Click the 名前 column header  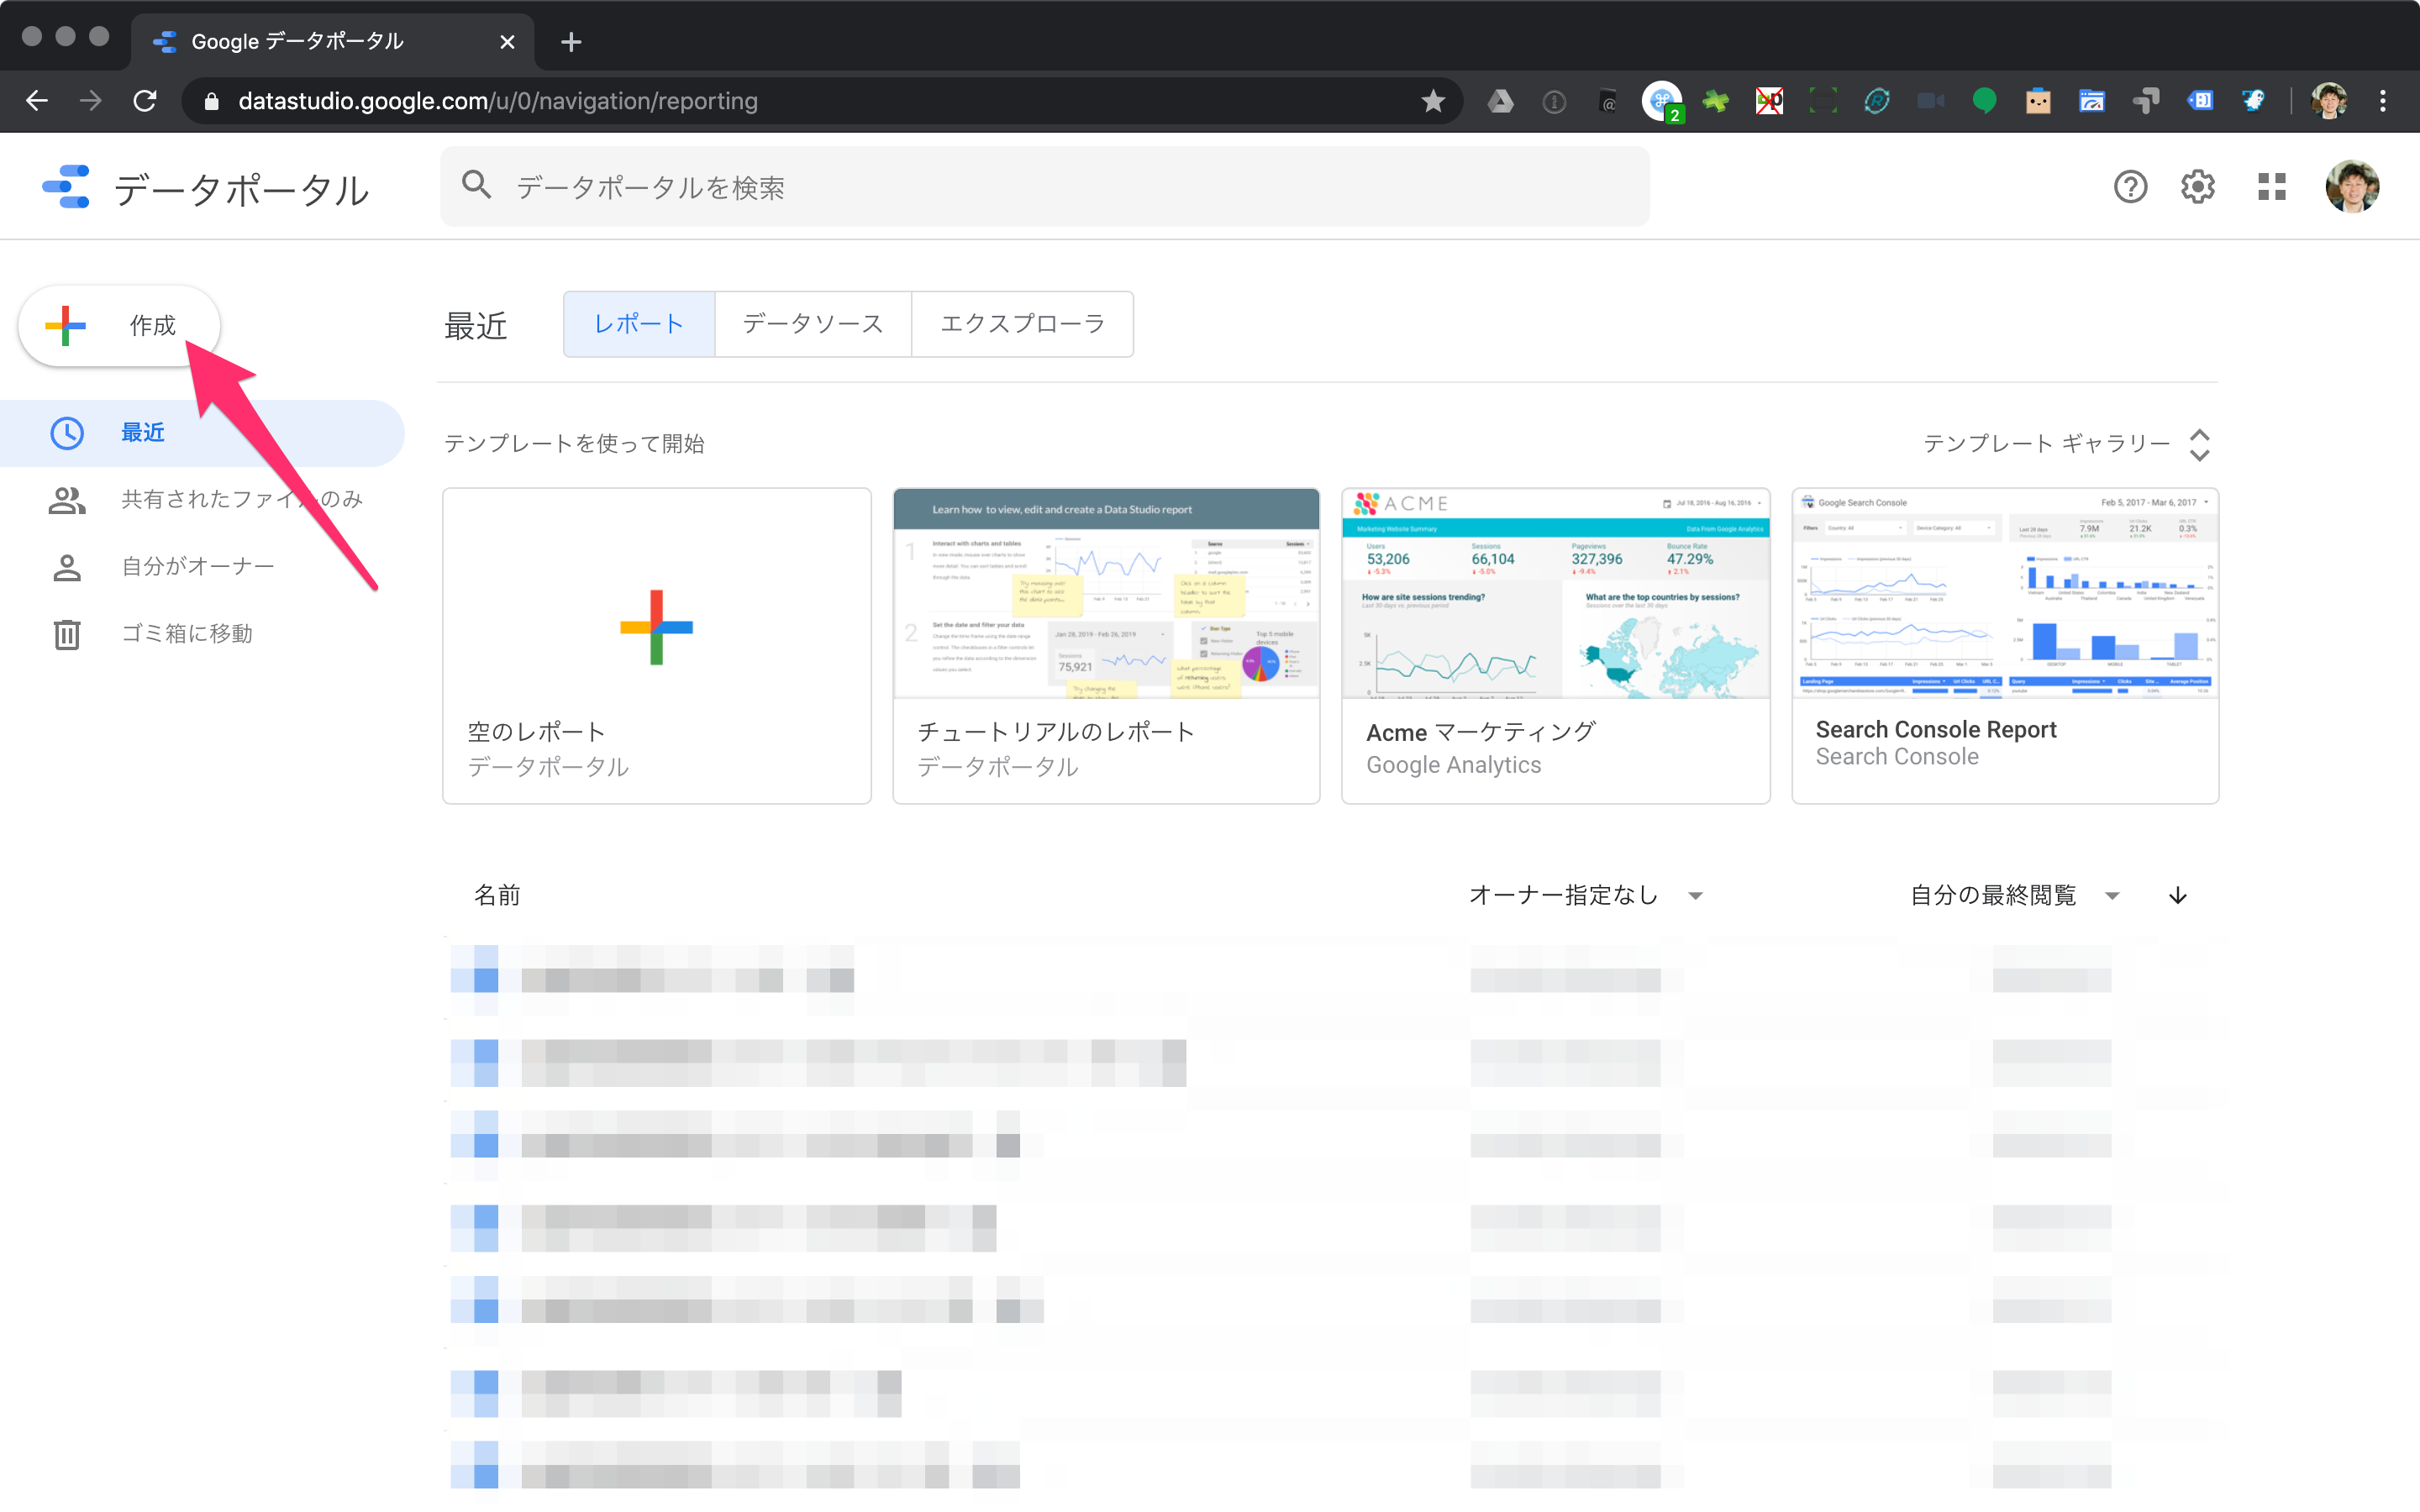pyautogui.click(x=497, y=895)
